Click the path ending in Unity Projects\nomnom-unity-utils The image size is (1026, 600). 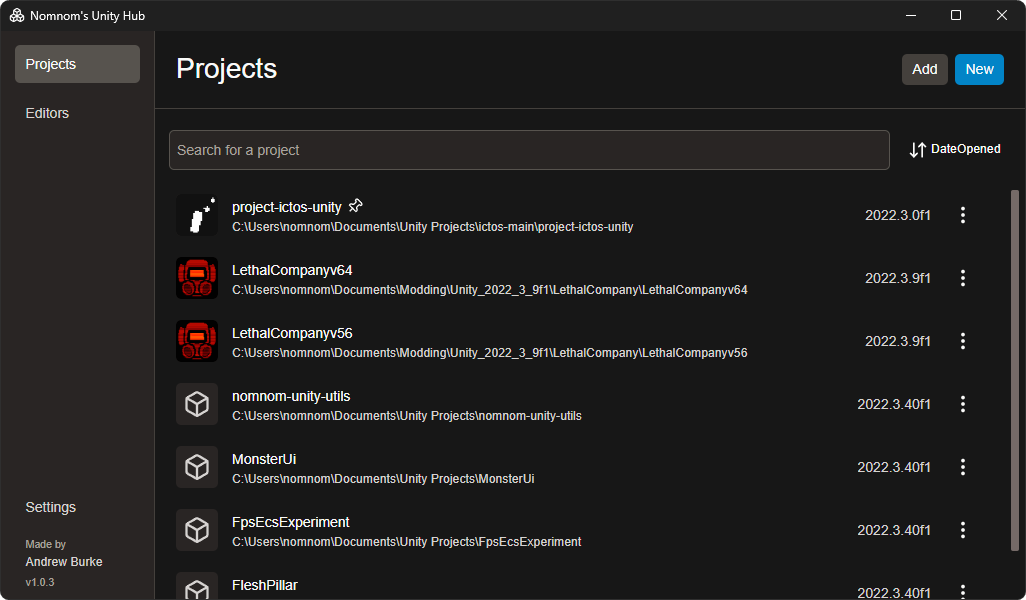(406, 416)
